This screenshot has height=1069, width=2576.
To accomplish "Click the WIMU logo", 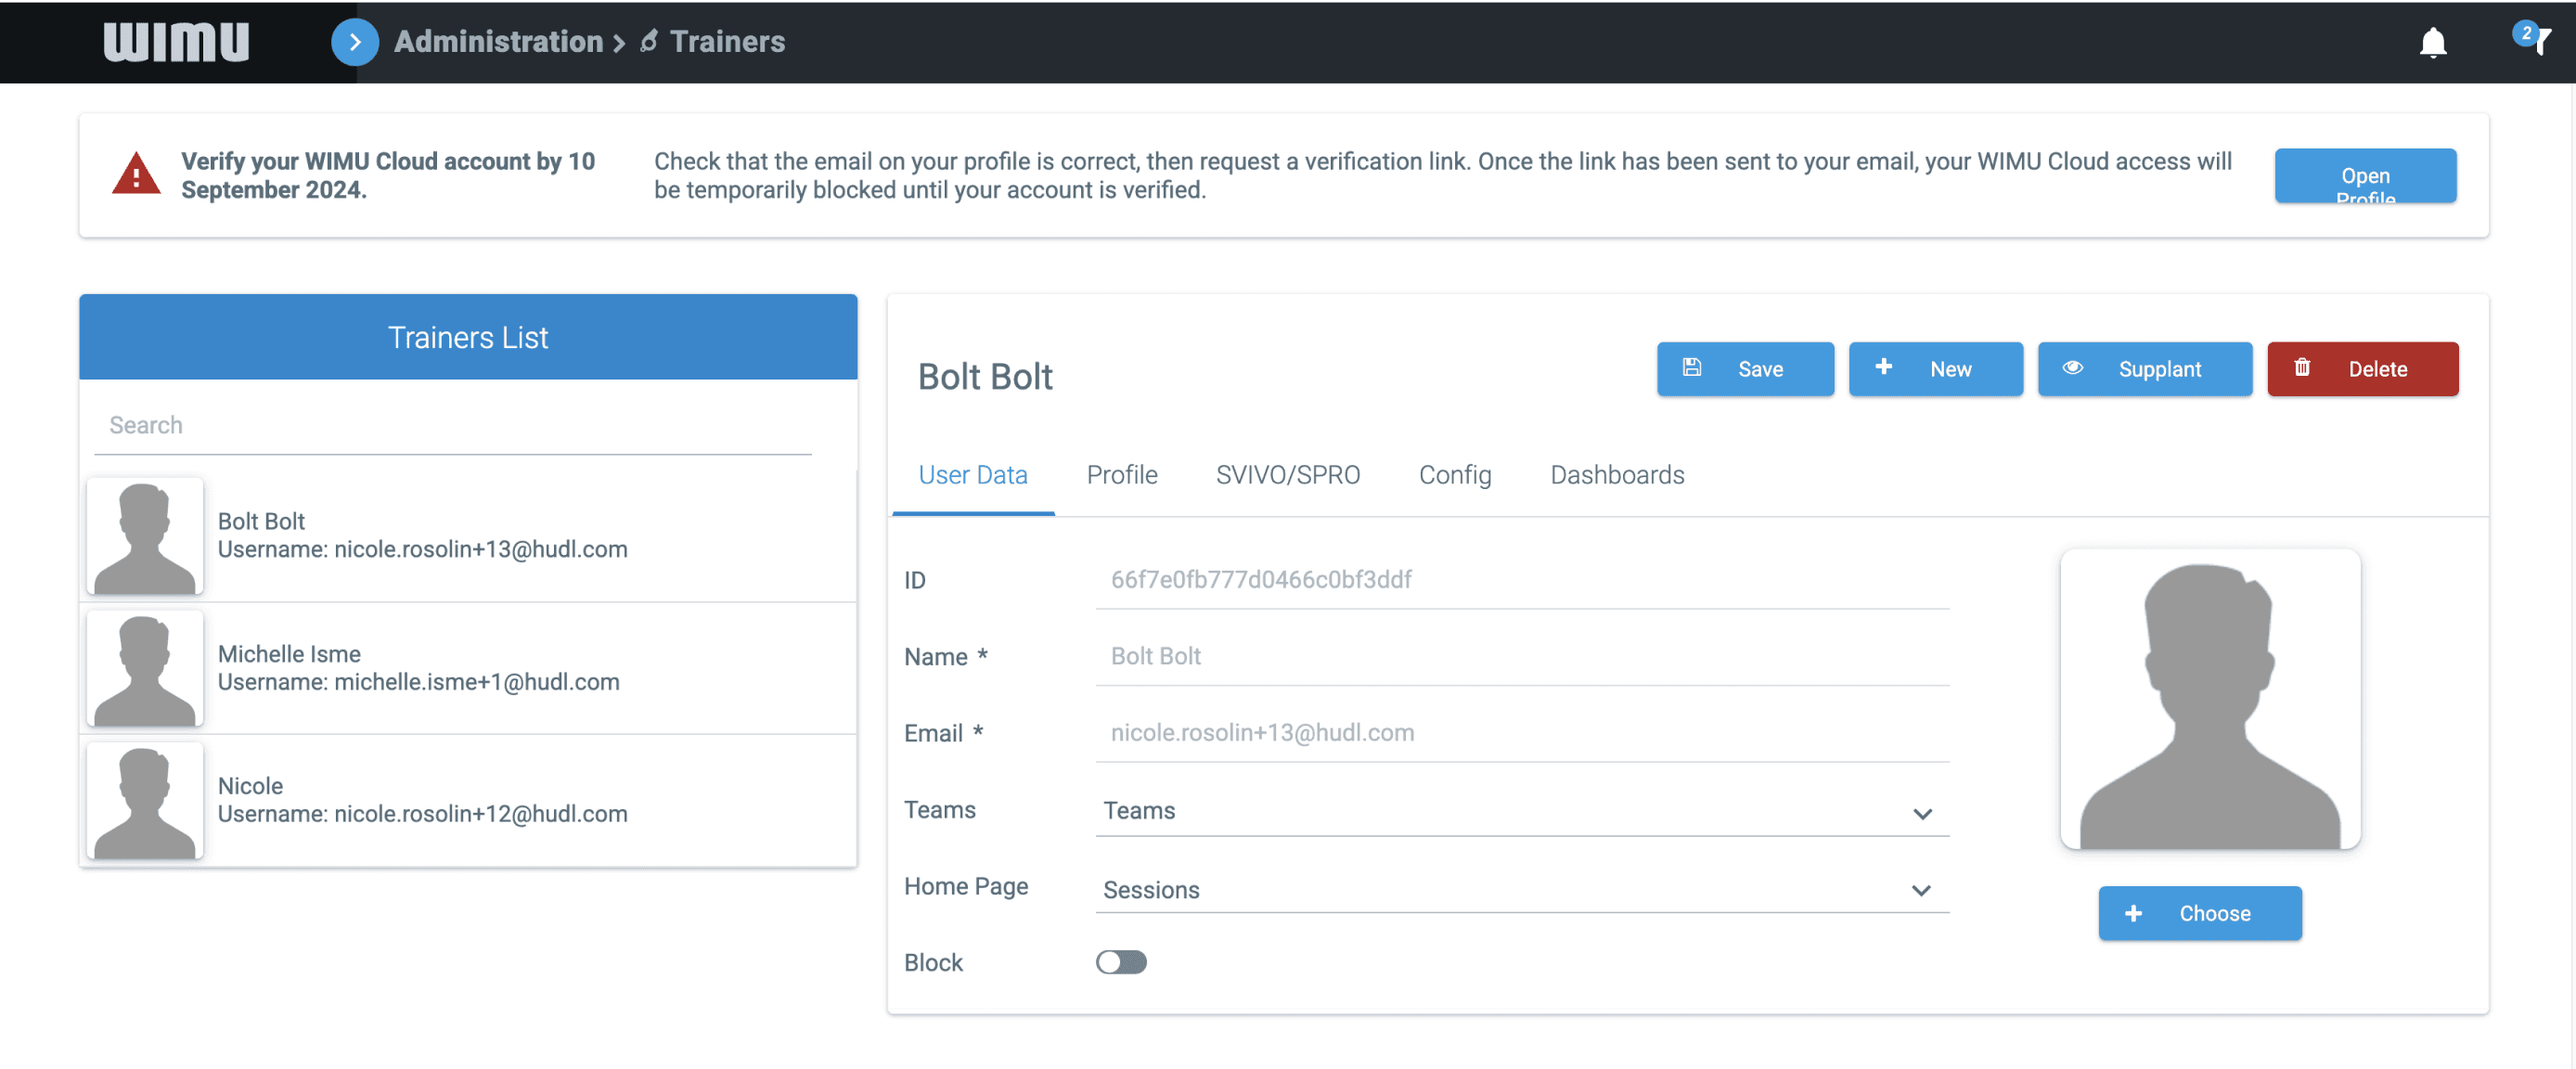I will click(176, 42).
